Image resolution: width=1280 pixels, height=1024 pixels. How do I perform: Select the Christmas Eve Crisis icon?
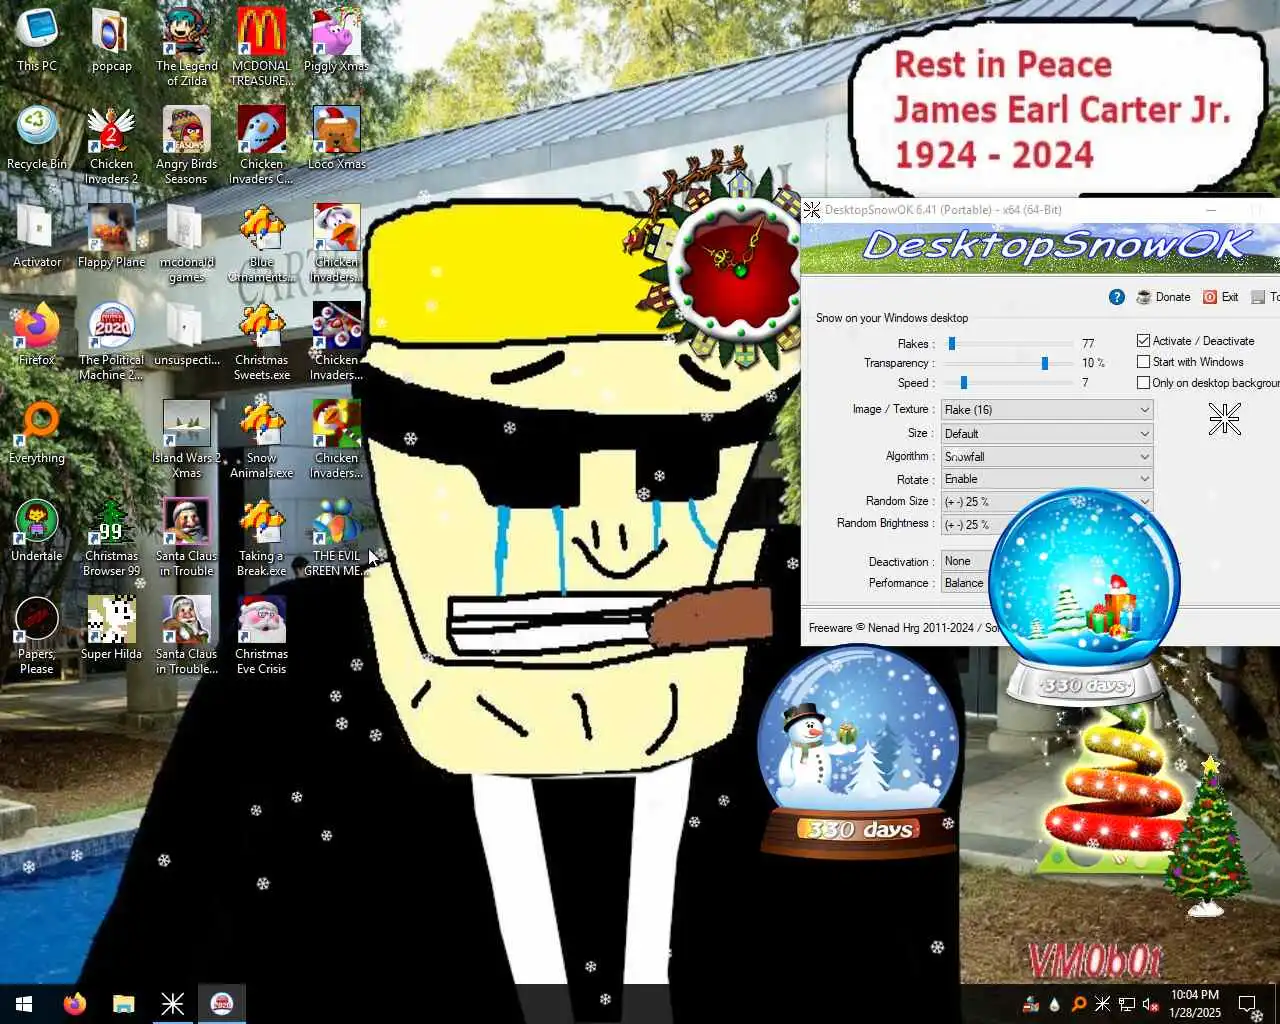(x=262, y=636)
